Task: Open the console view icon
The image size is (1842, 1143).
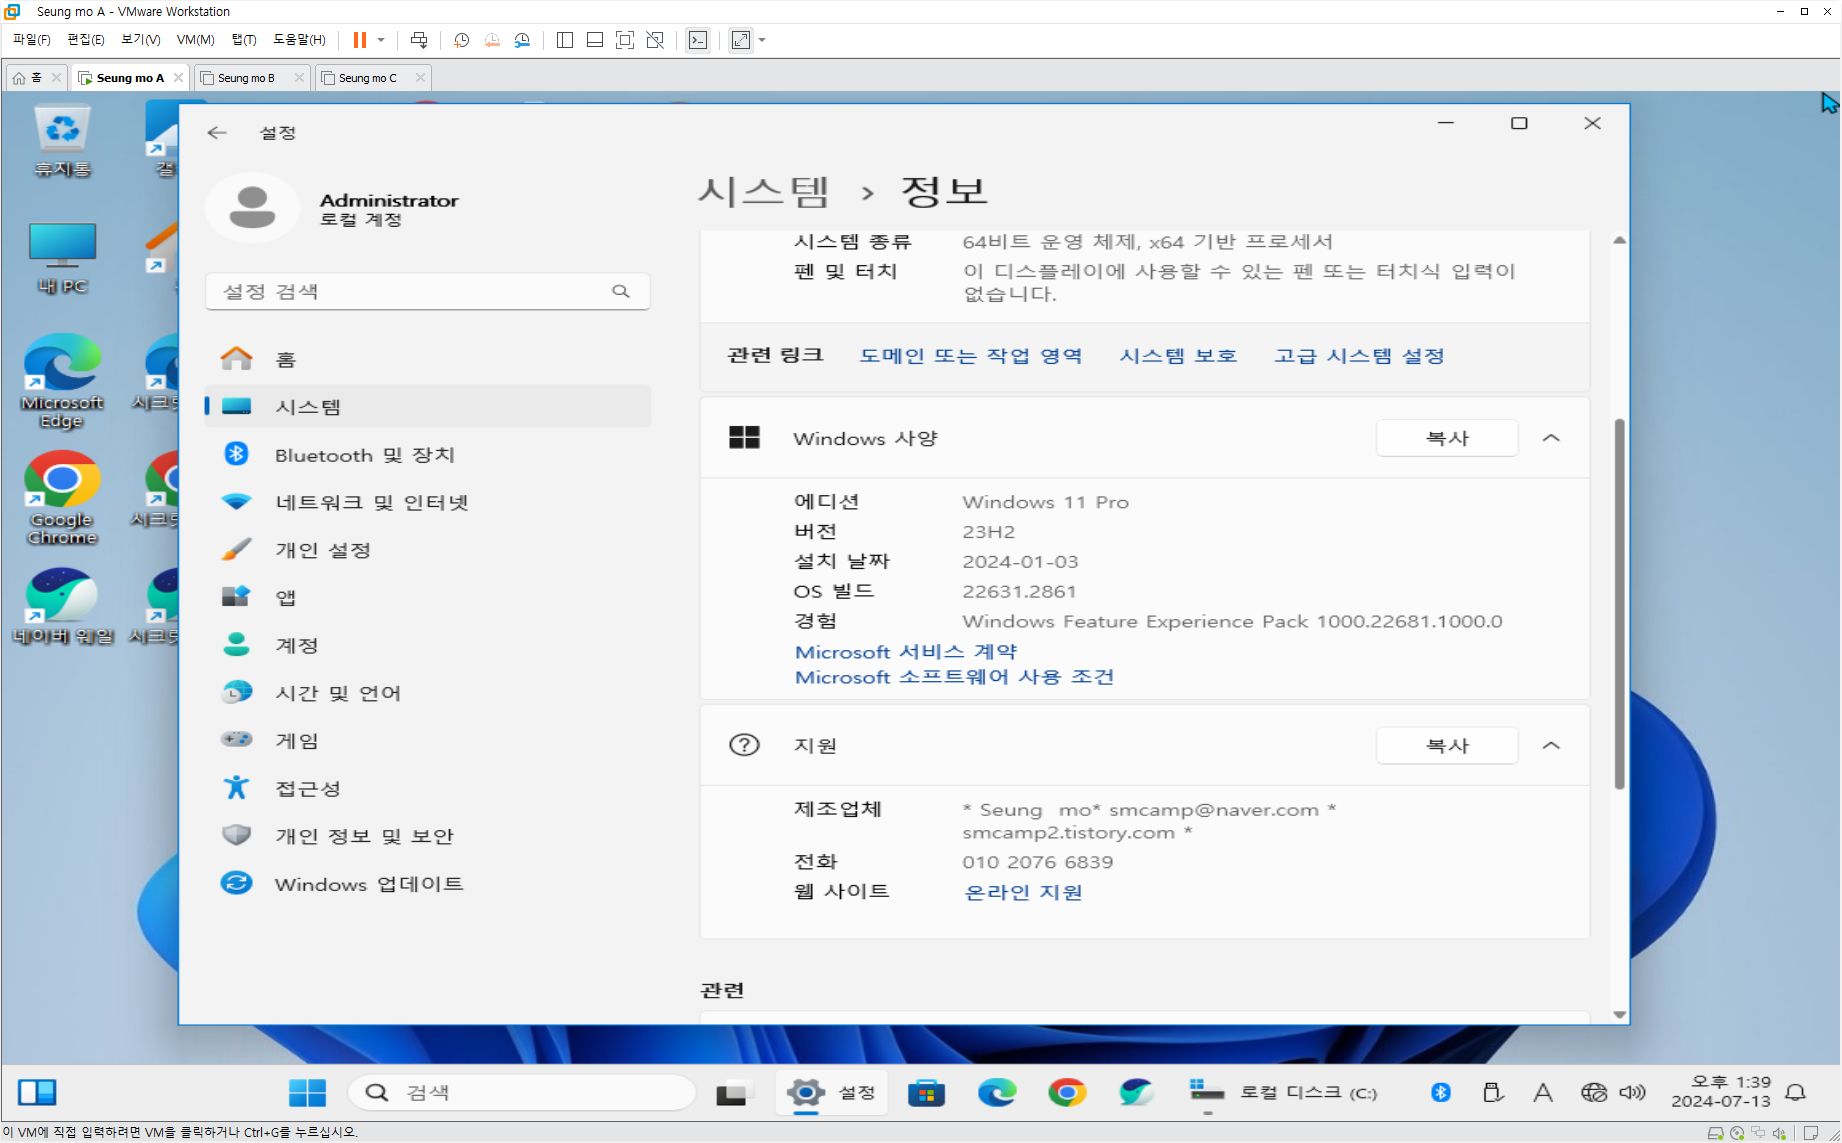Action: coord(698,40)
